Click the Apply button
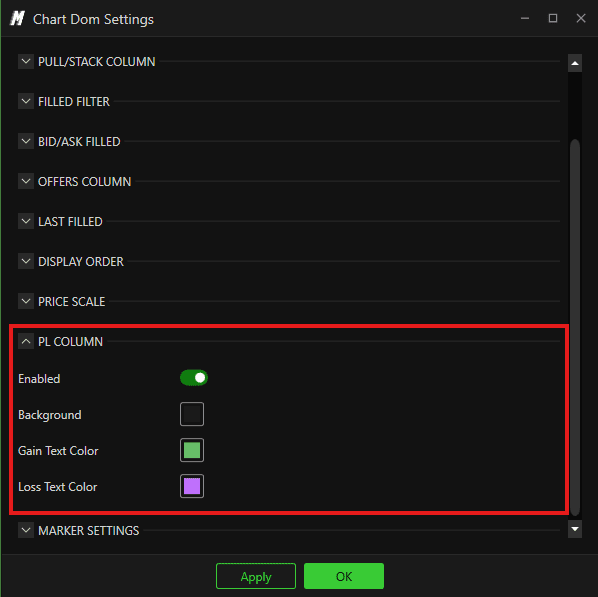Screen dimensions: 598x597 click(x=256, y=576)
